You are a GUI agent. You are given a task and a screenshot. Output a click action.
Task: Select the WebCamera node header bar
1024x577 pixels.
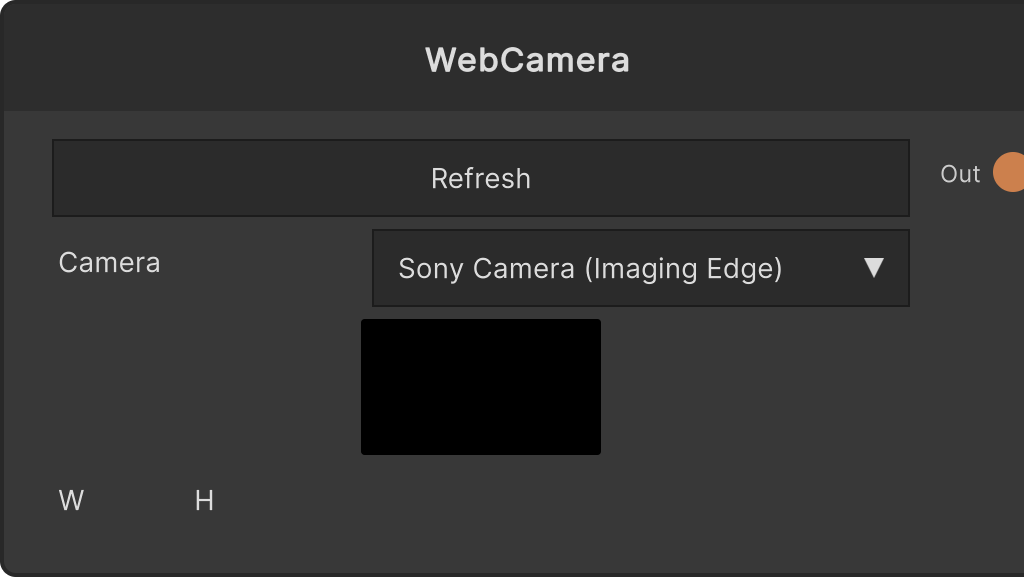[x=513, y=57]
